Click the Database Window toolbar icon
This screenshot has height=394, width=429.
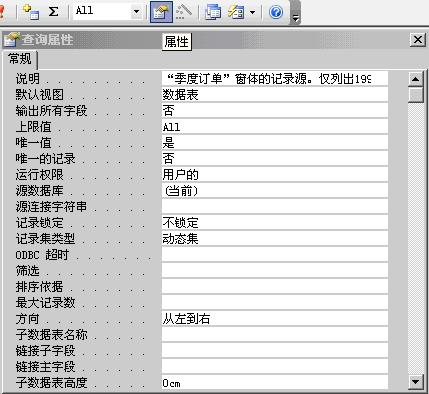213,12
